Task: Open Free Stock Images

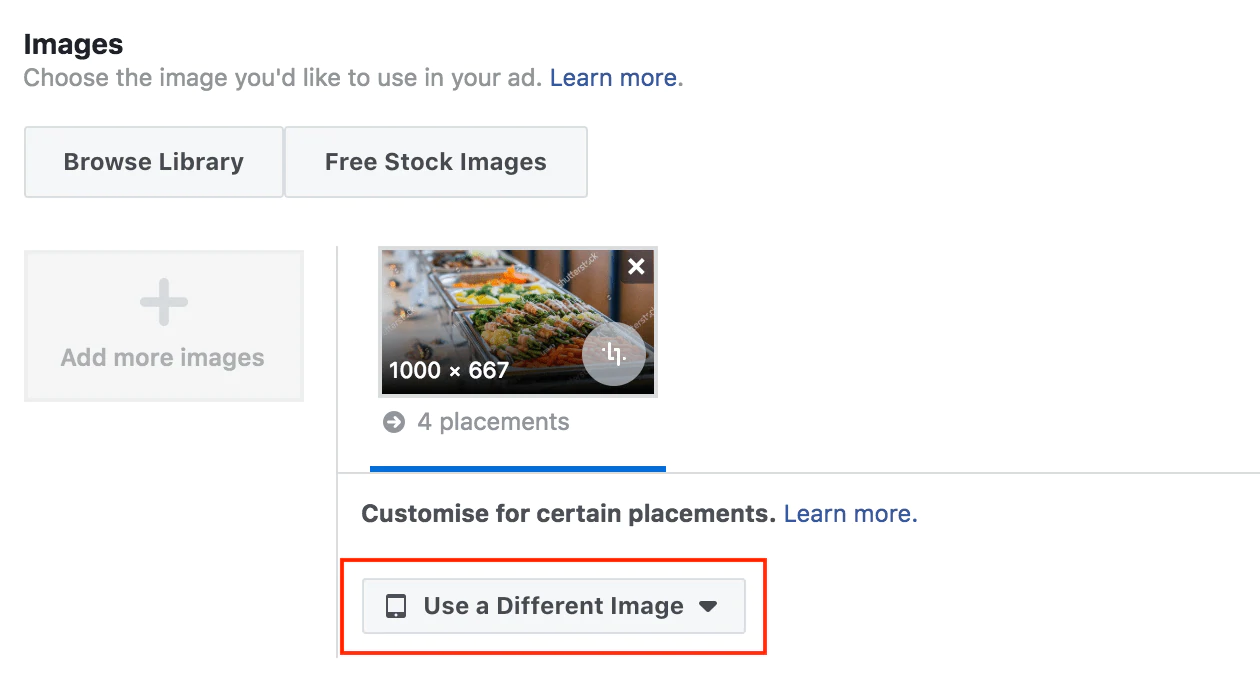Action: 436,162
